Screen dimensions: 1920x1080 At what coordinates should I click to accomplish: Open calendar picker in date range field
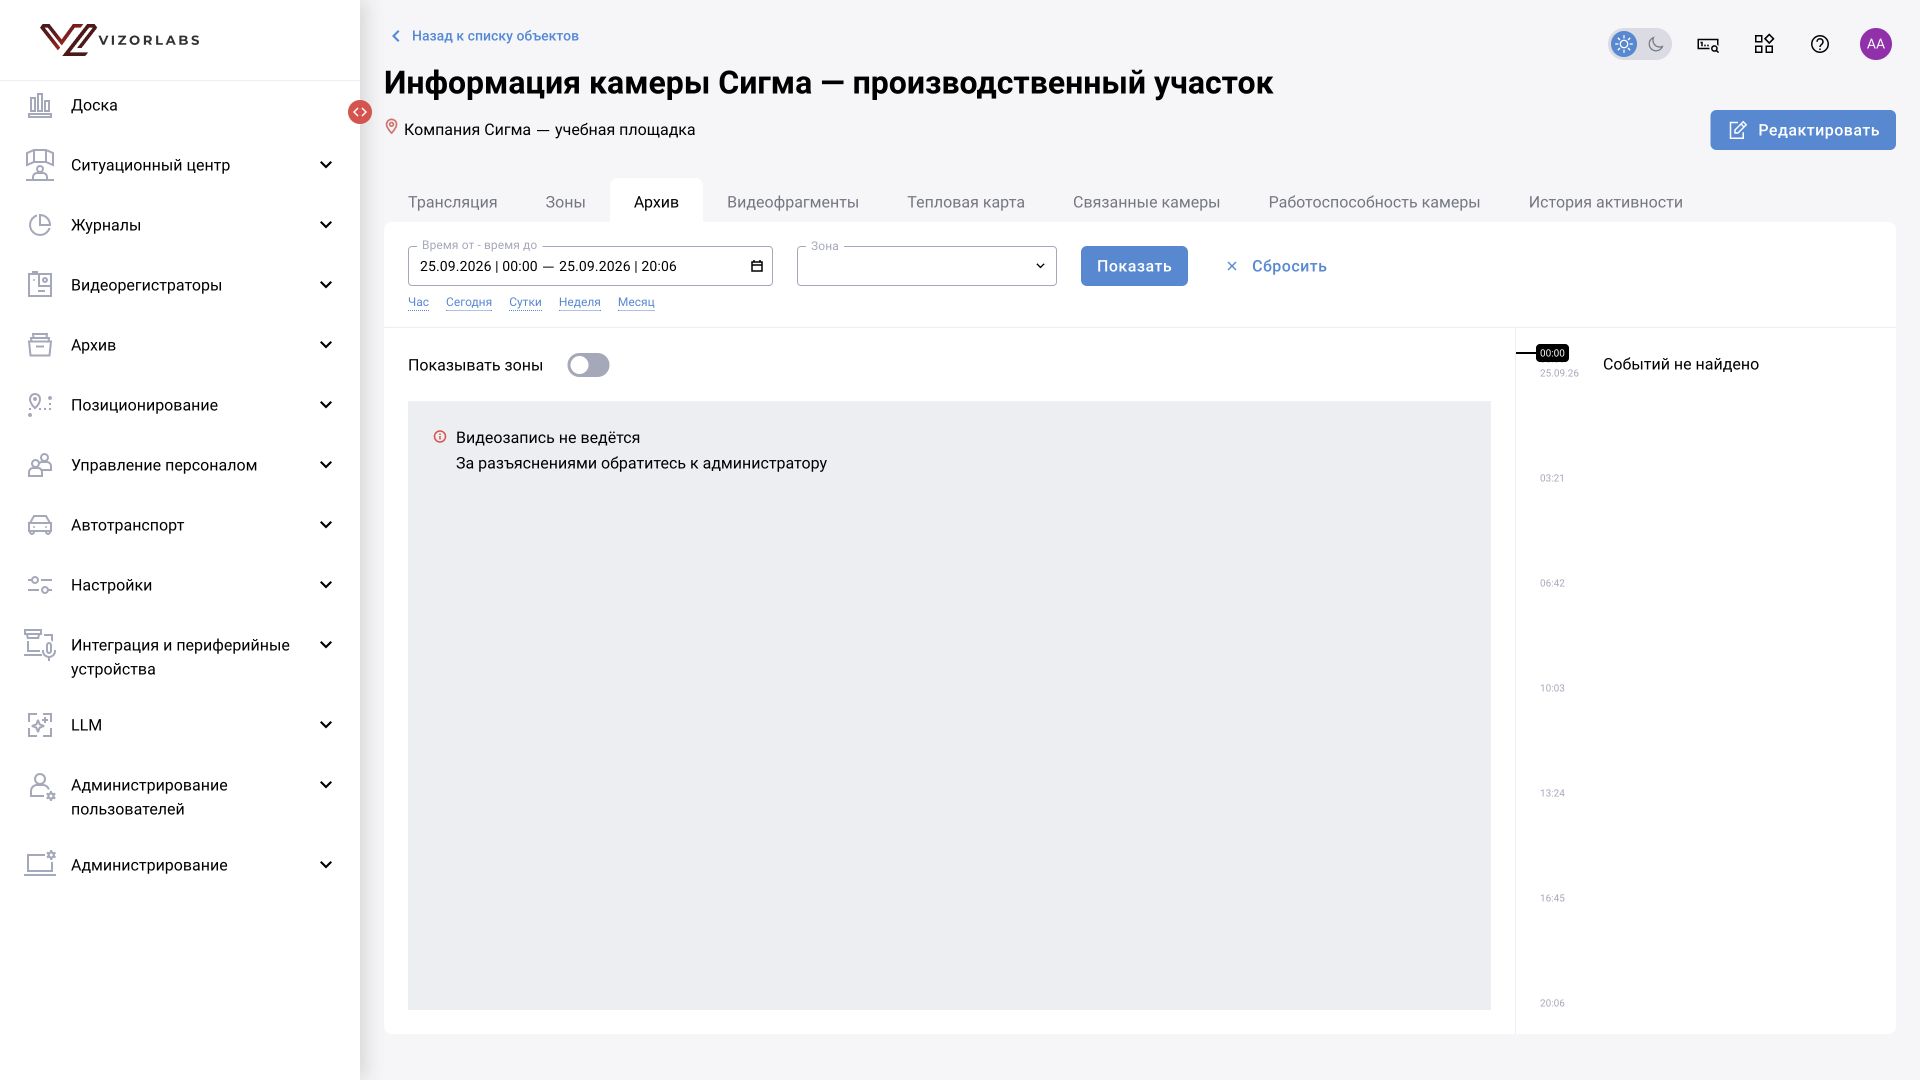[757, 266]
